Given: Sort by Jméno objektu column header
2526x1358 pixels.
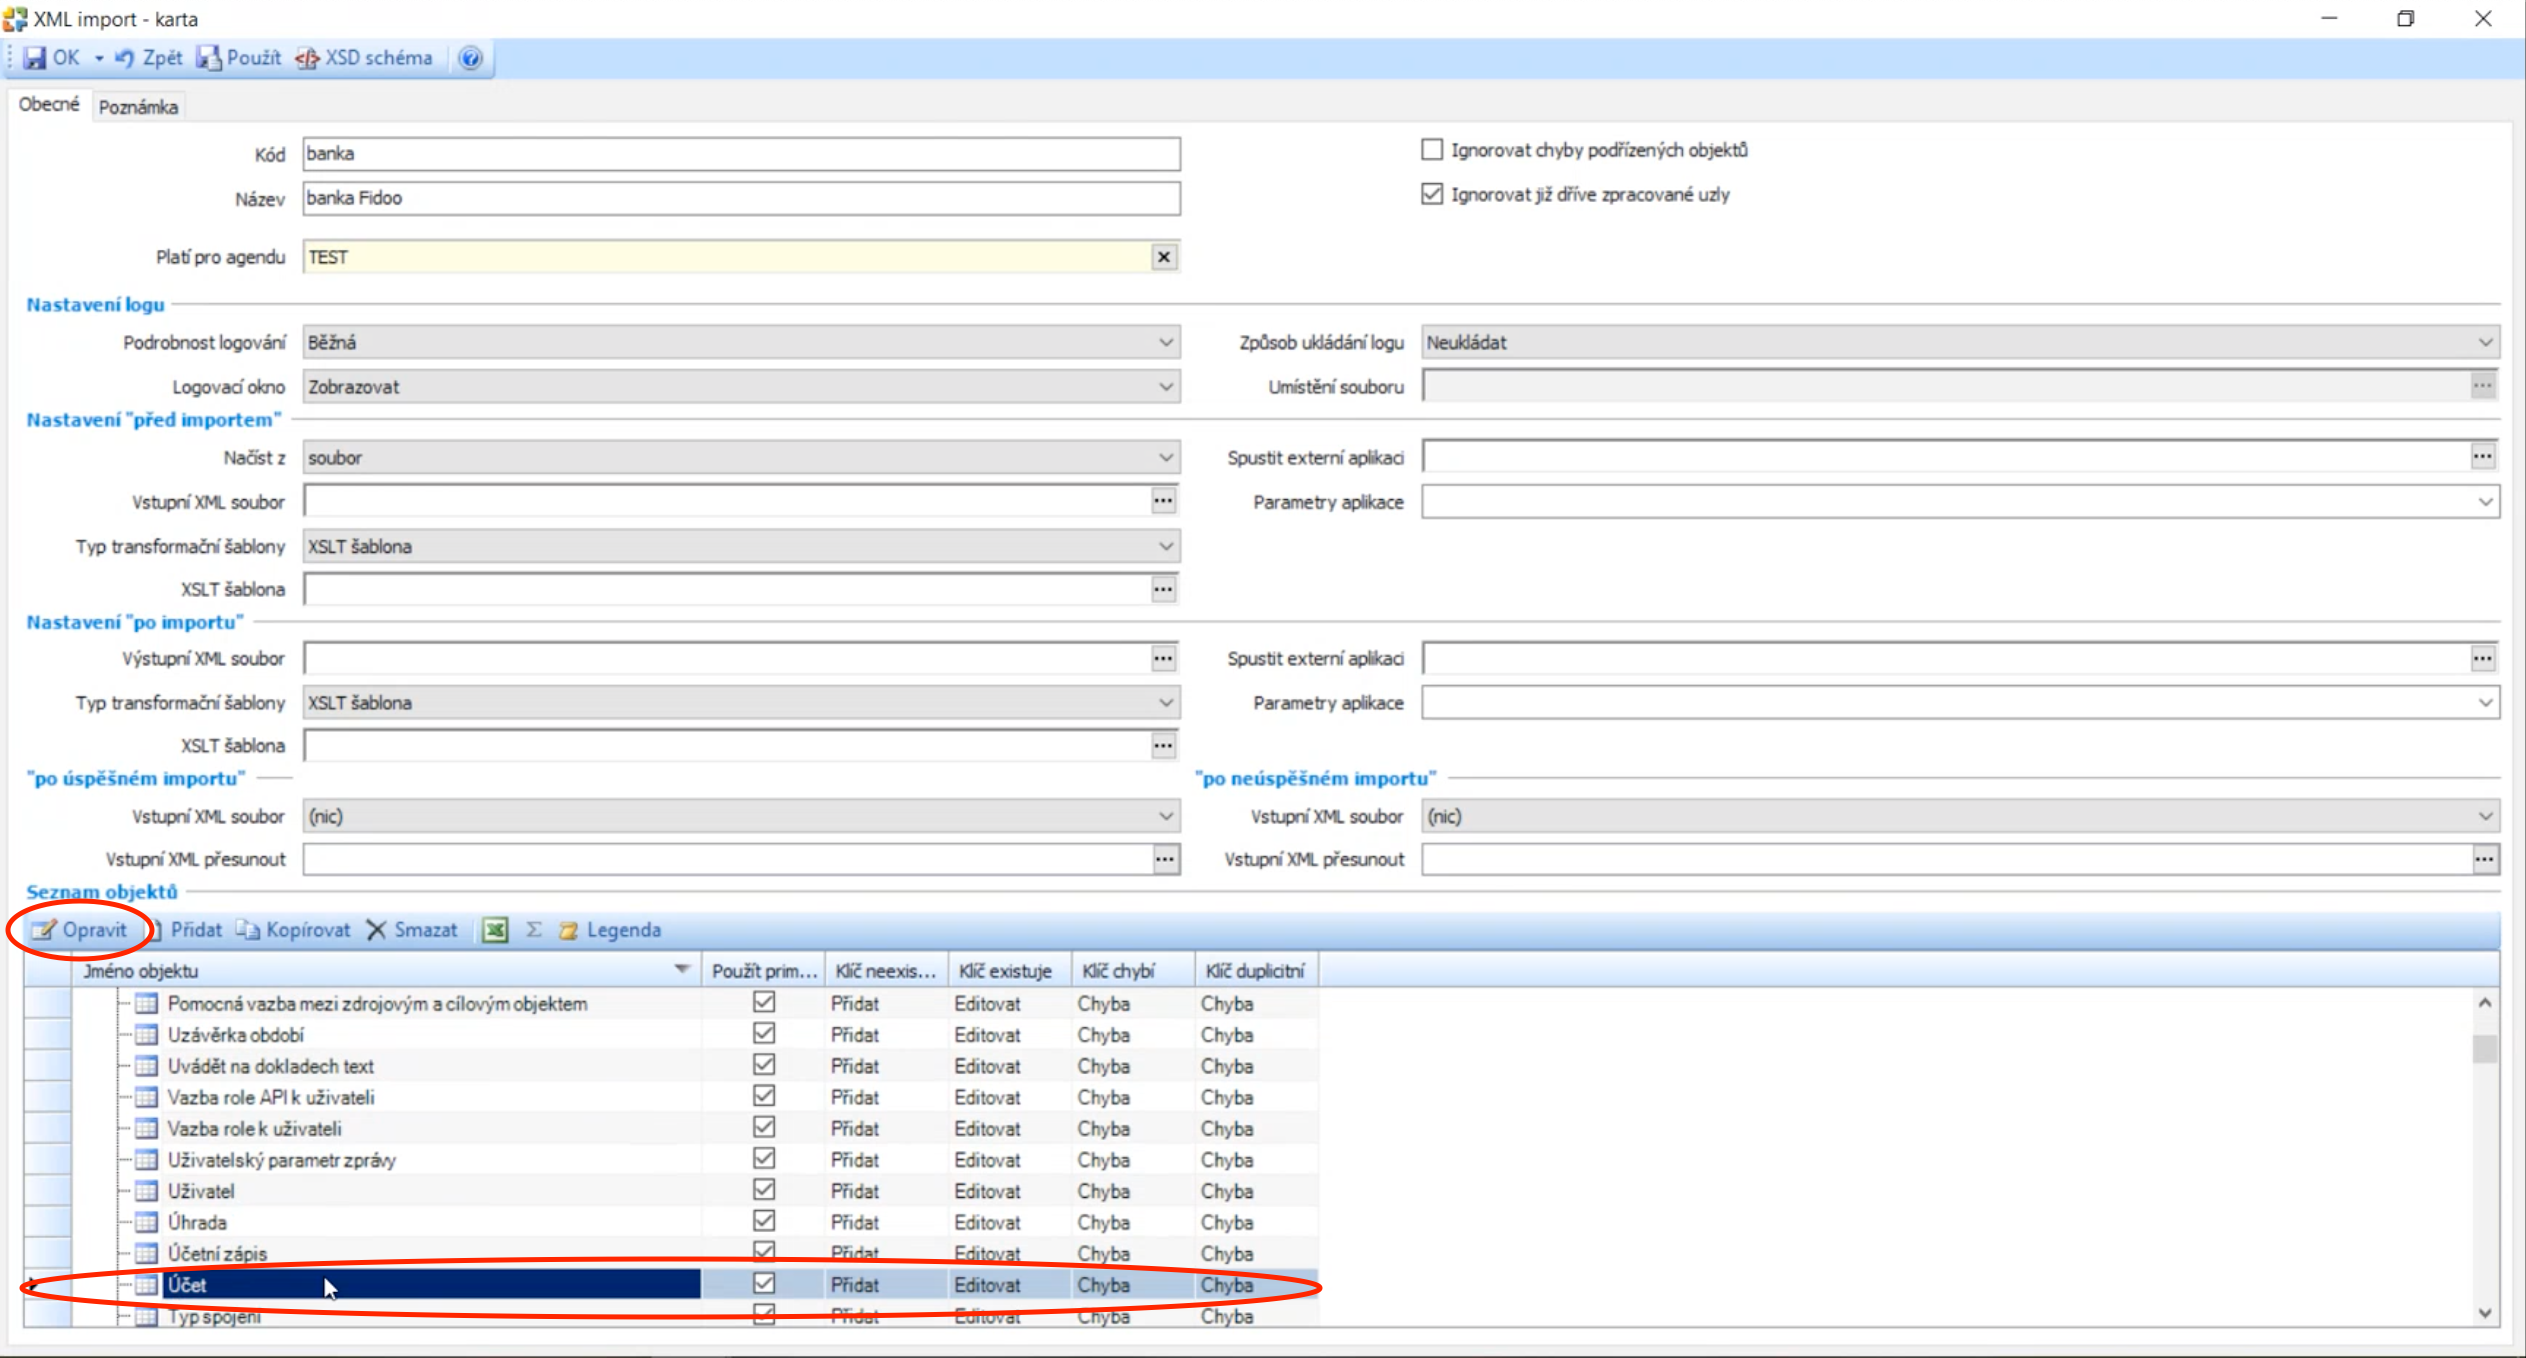Looking at the screenshot, I should coord(386,971).
